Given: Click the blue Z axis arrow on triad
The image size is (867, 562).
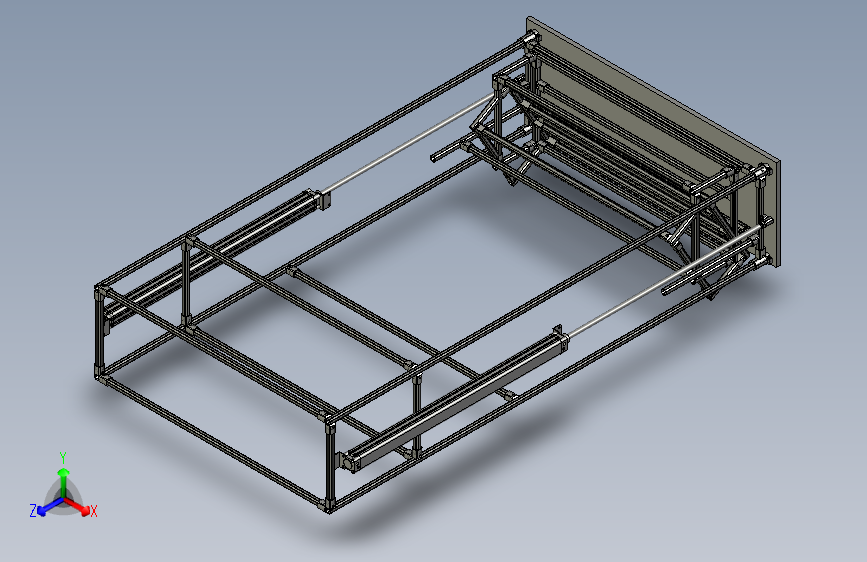Looking at the screenshot, I should click(x=50, y=507).
